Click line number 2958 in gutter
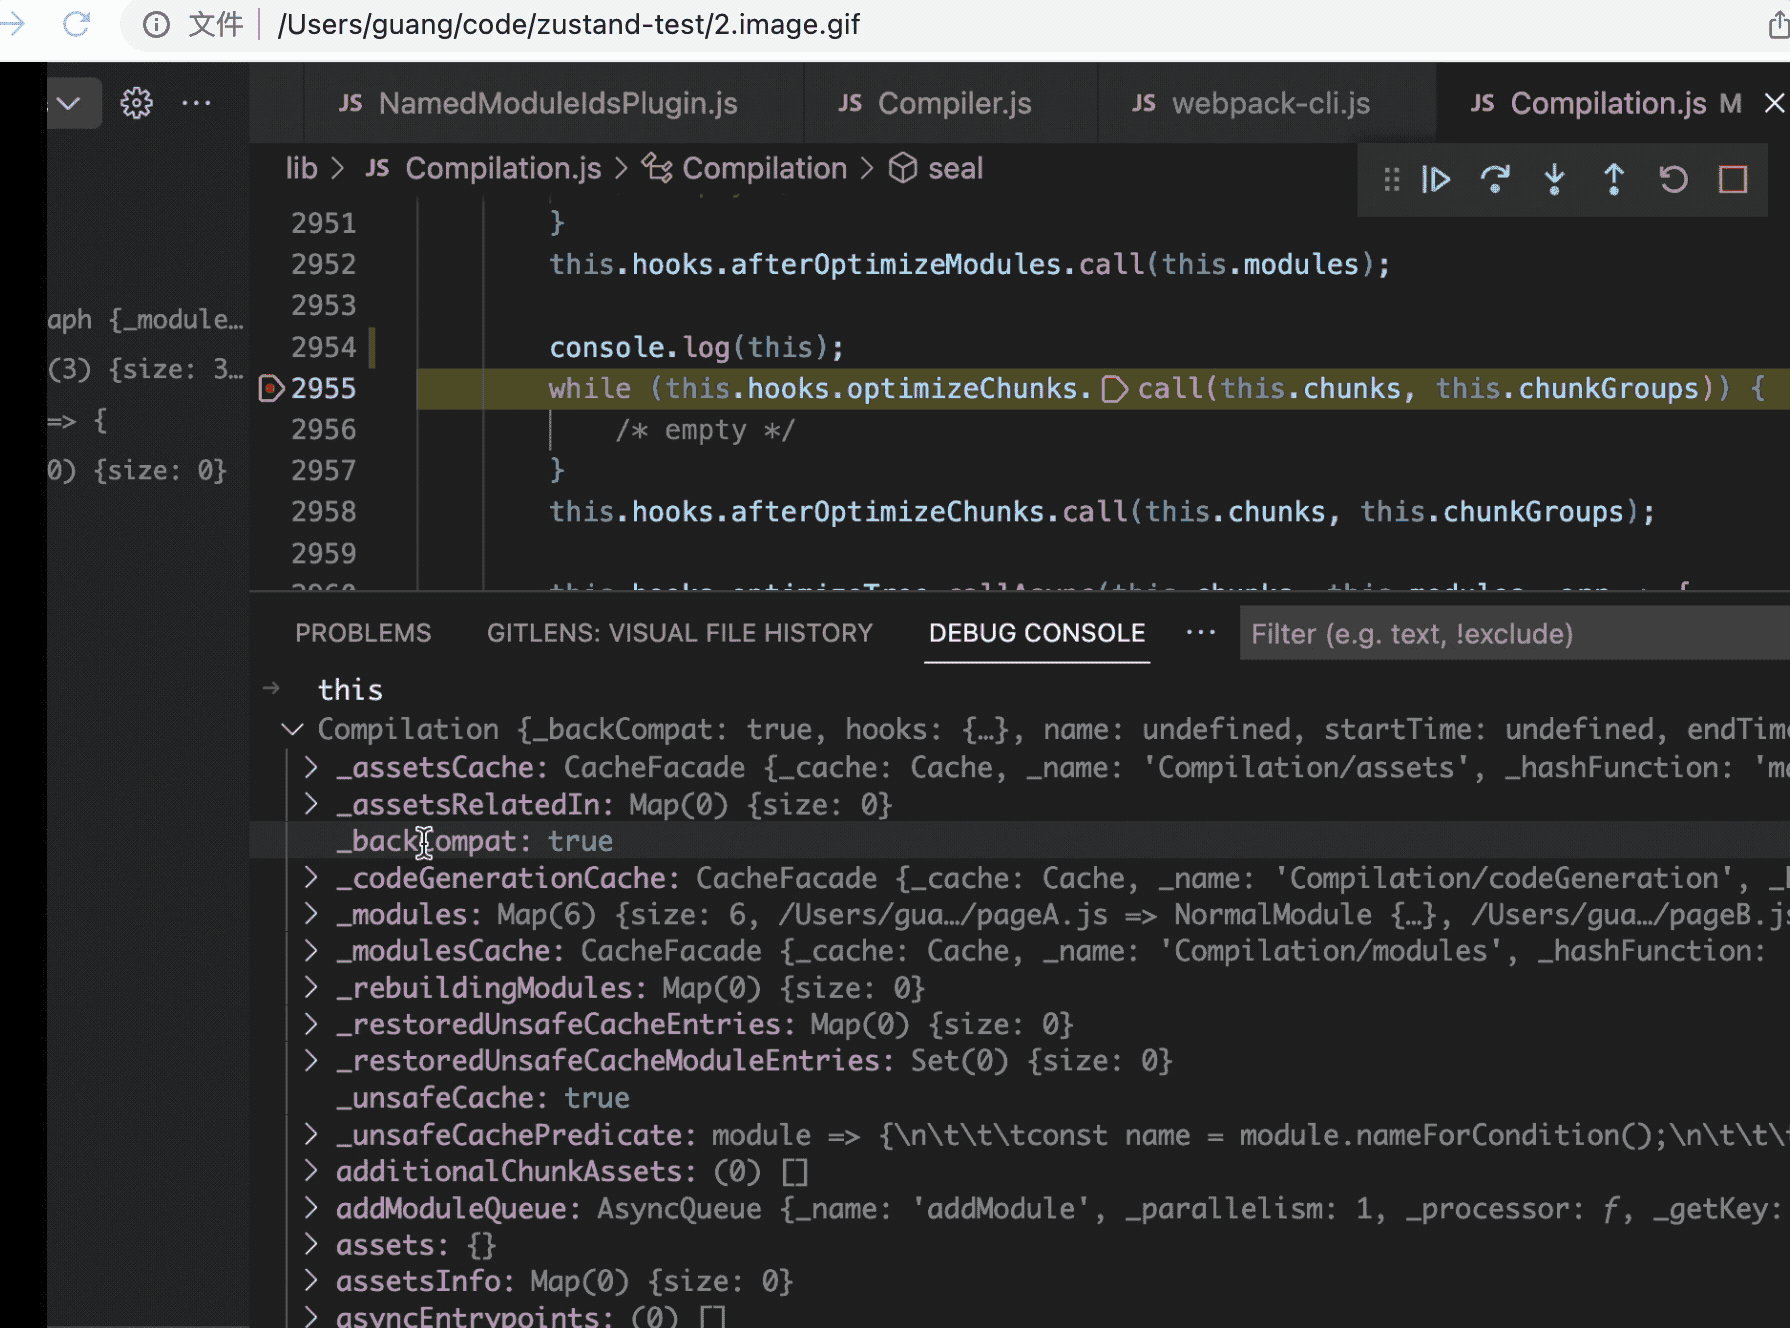Image resolution: width=1790 pixels, height=1328 pixels. click(x=323, y=512)
